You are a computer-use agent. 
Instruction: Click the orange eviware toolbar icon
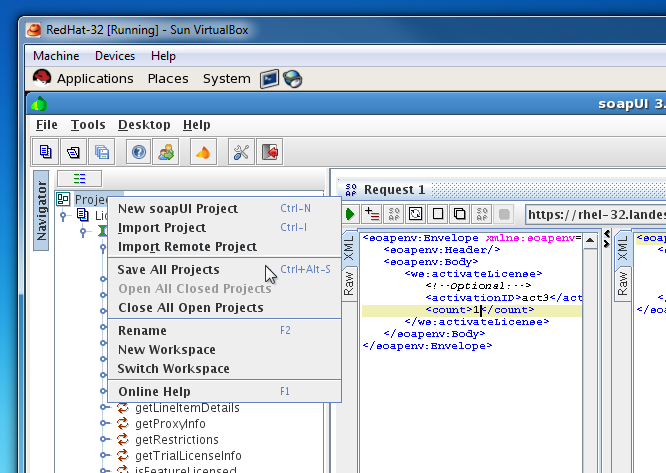(203, 152)
